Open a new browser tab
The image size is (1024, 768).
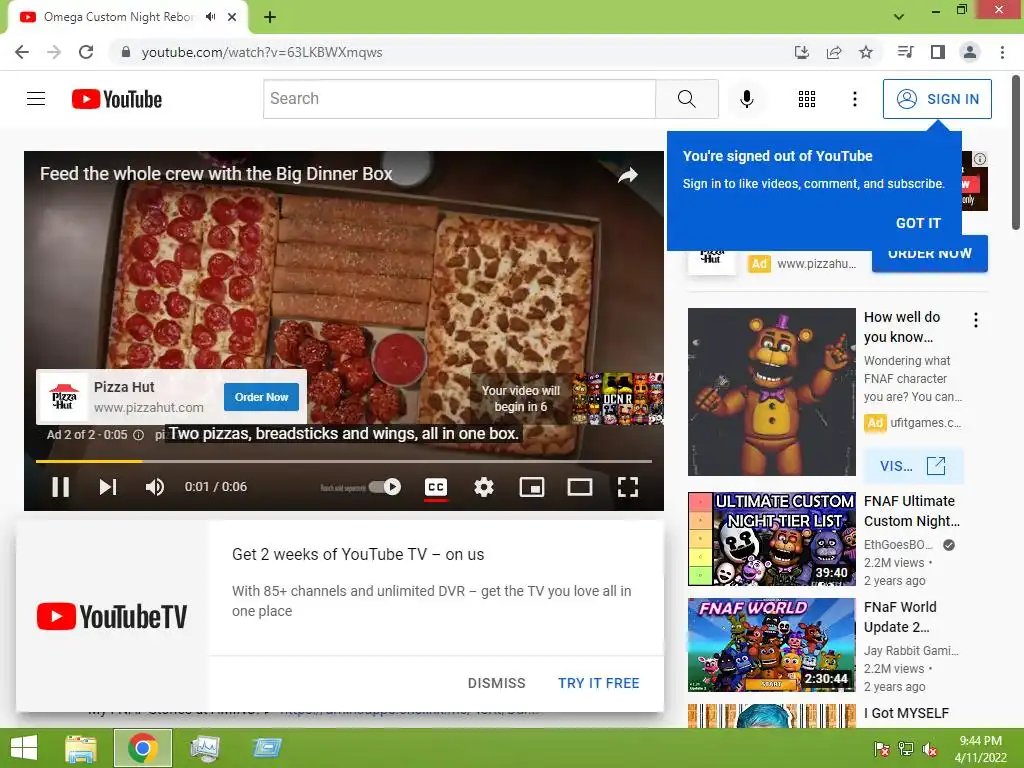270,17
